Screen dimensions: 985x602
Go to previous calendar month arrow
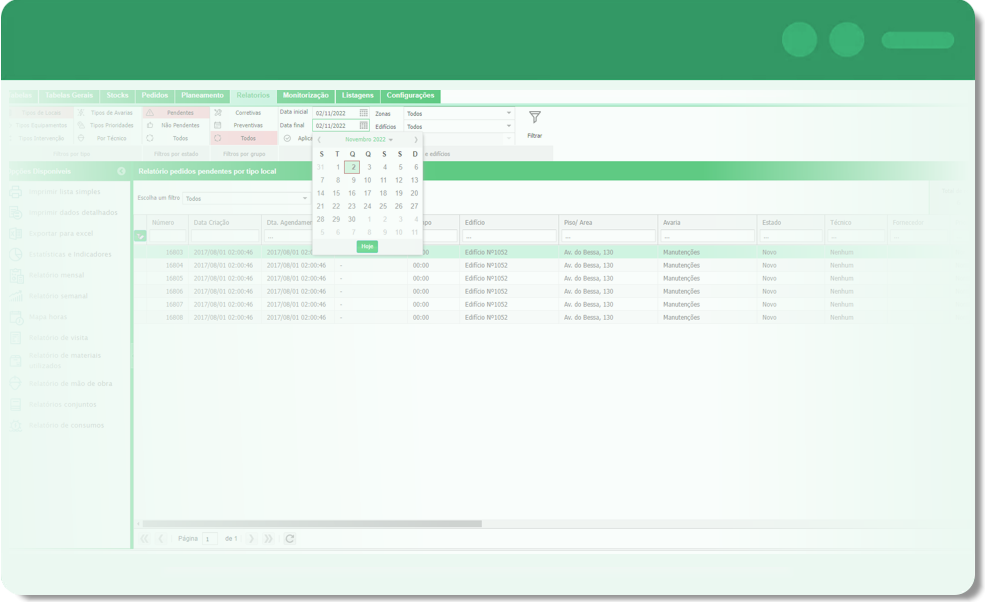point(320,140)
